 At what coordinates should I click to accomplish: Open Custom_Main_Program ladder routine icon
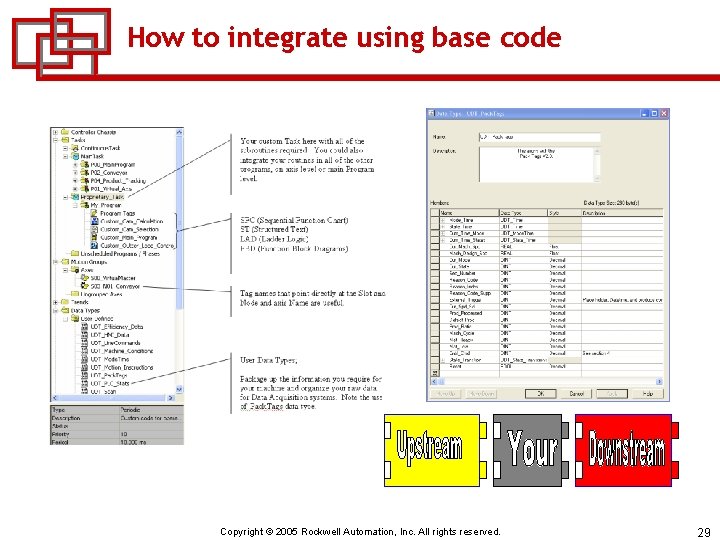94,237
